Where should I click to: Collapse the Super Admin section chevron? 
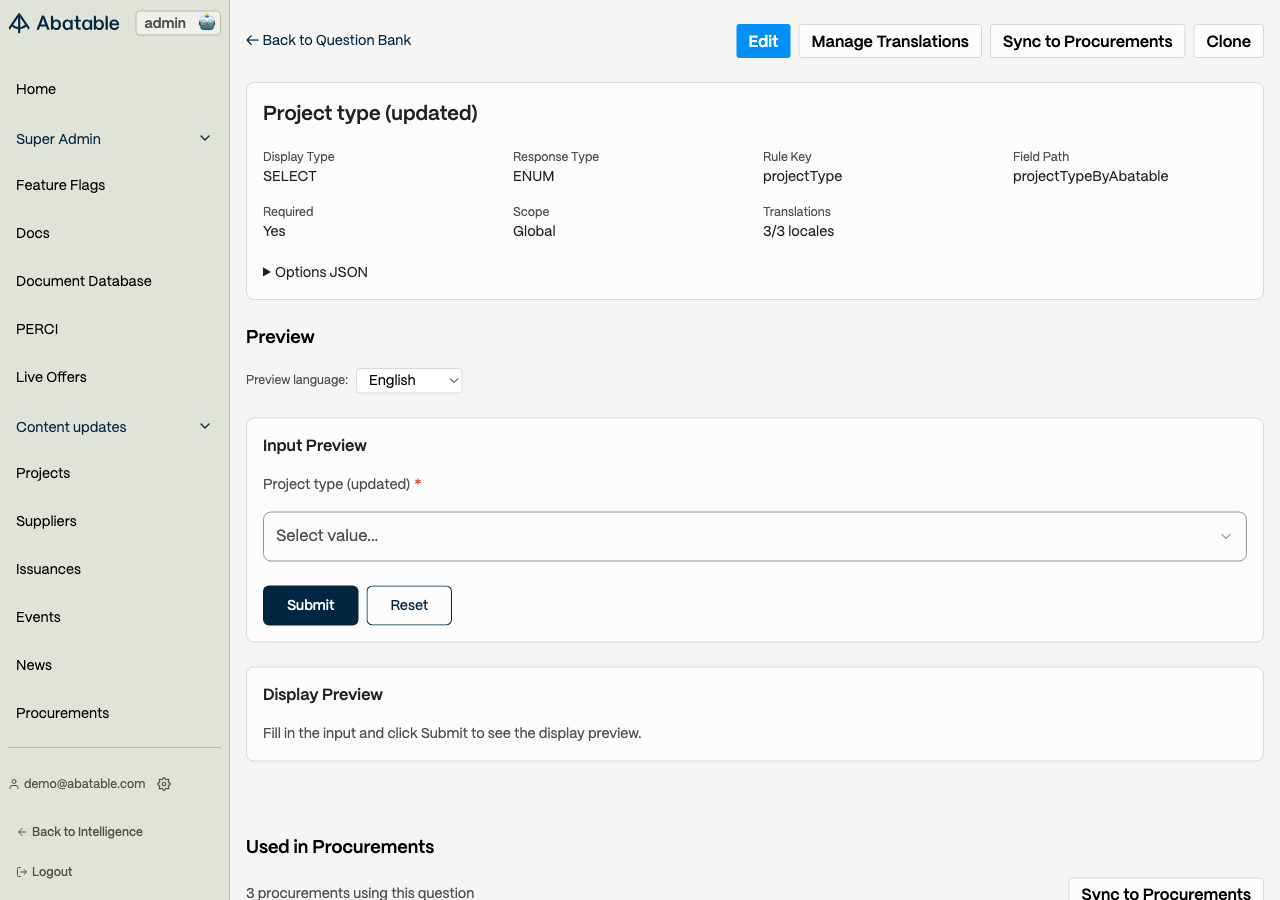205,138
